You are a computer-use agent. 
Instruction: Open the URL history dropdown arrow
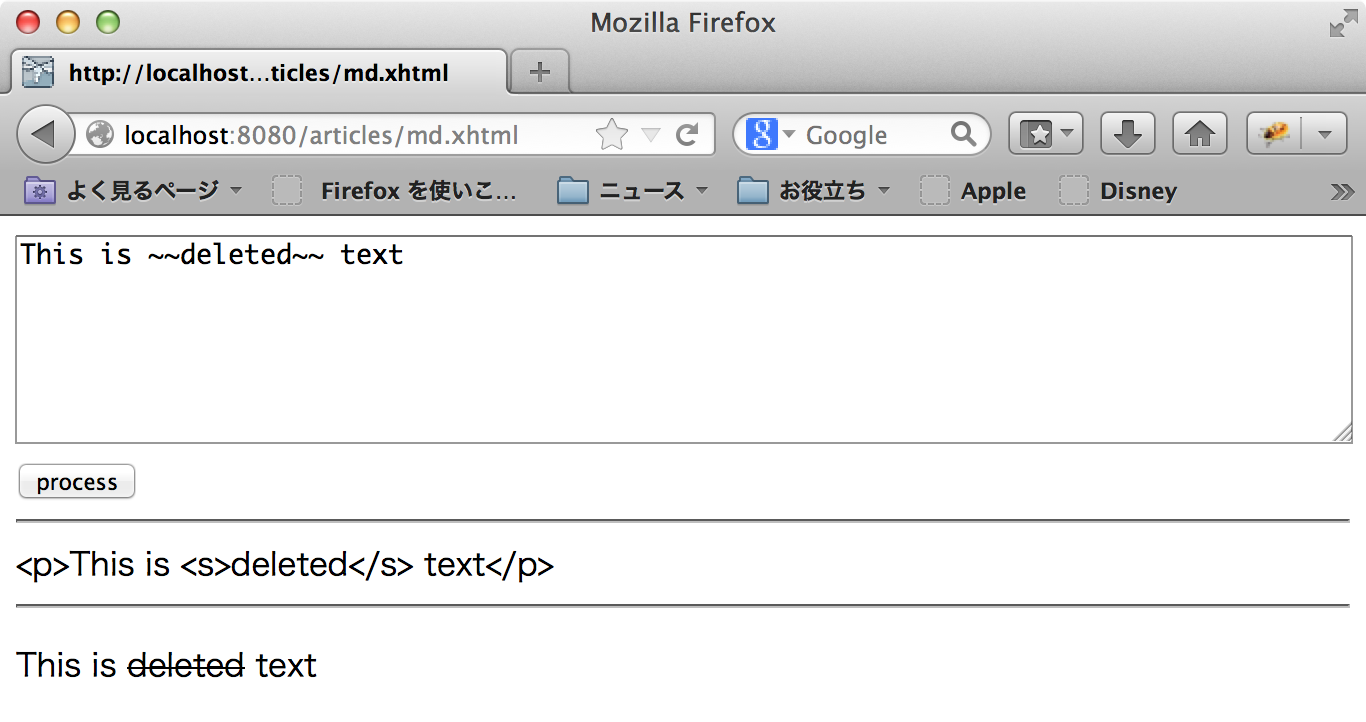(651, 135)
